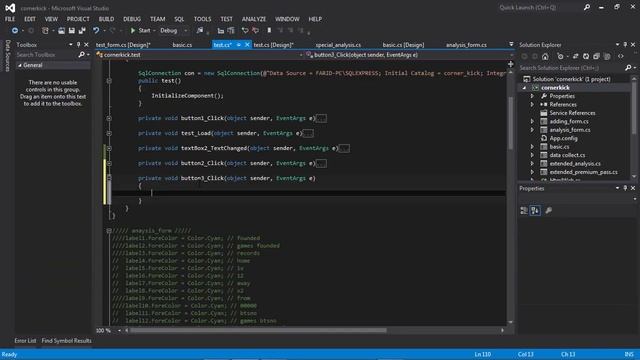Expand the collapsed button1_Click method
Viewport: 640px width, 360px height.
[x=109, y=118]
